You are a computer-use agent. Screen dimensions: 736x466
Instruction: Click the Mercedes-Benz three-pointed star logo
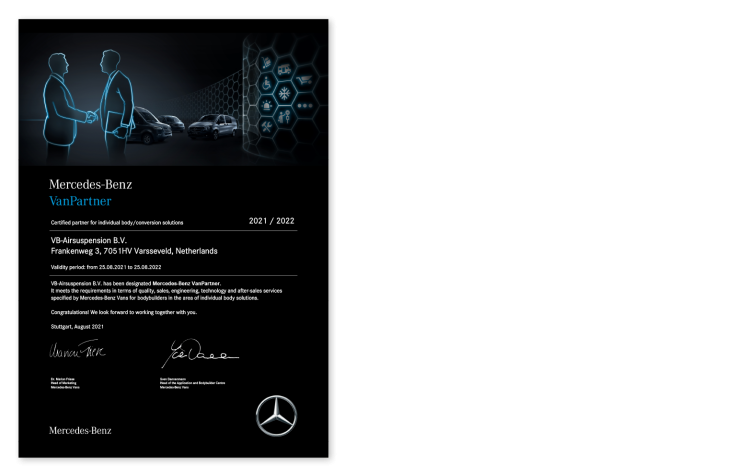276,416
